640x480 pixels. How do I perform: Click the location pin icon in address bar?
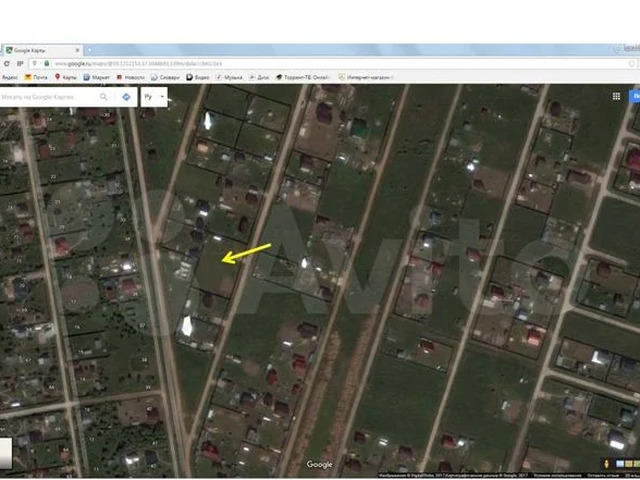(x=36, y=64)
